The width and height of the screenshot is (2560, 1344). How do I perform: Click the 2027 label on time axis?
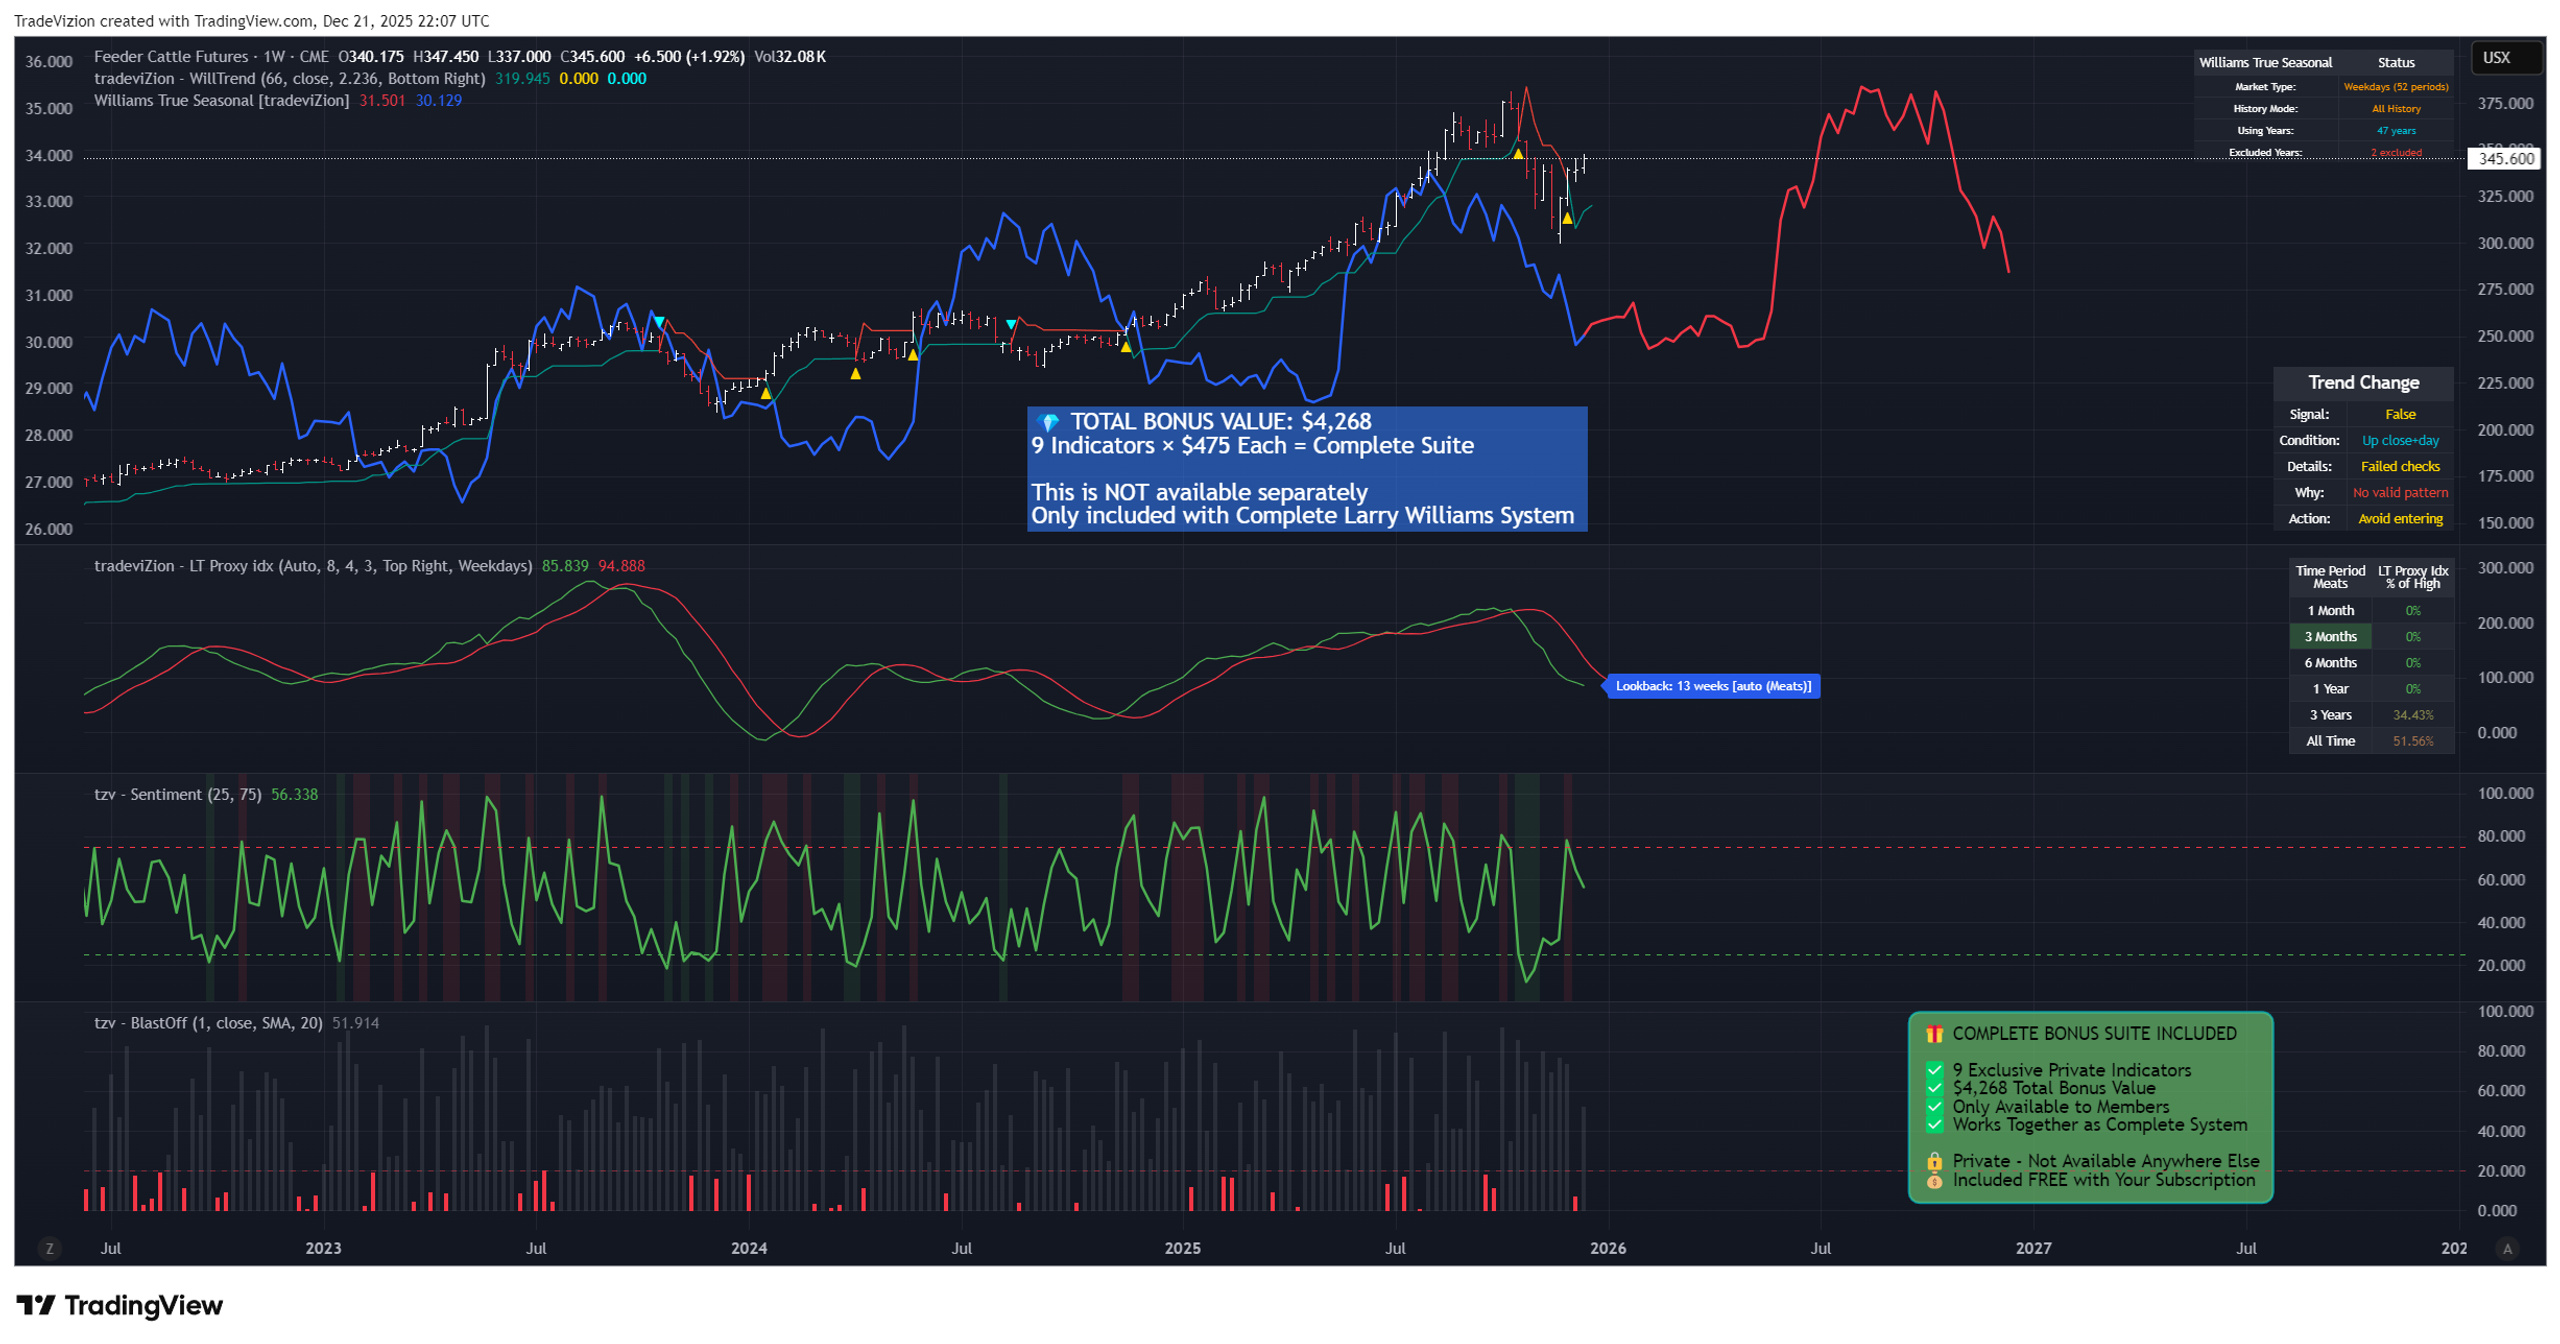tap(2033, 1247)
